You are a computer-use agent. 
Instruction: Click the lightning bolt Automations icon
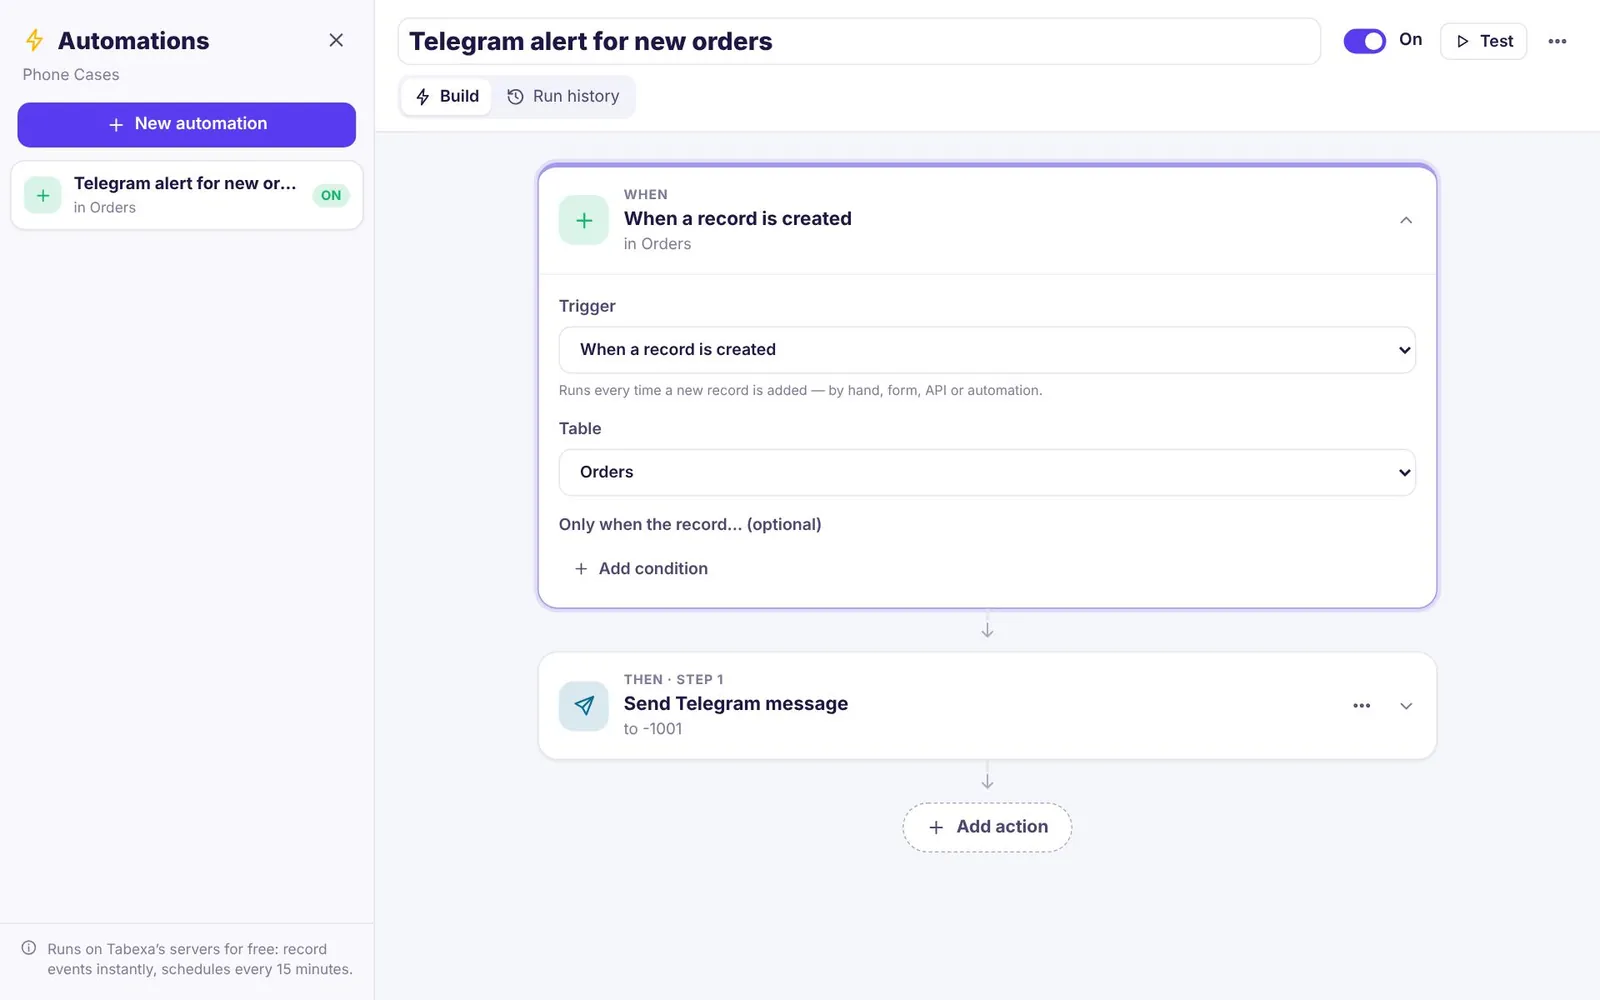click(x=35, y=40)
